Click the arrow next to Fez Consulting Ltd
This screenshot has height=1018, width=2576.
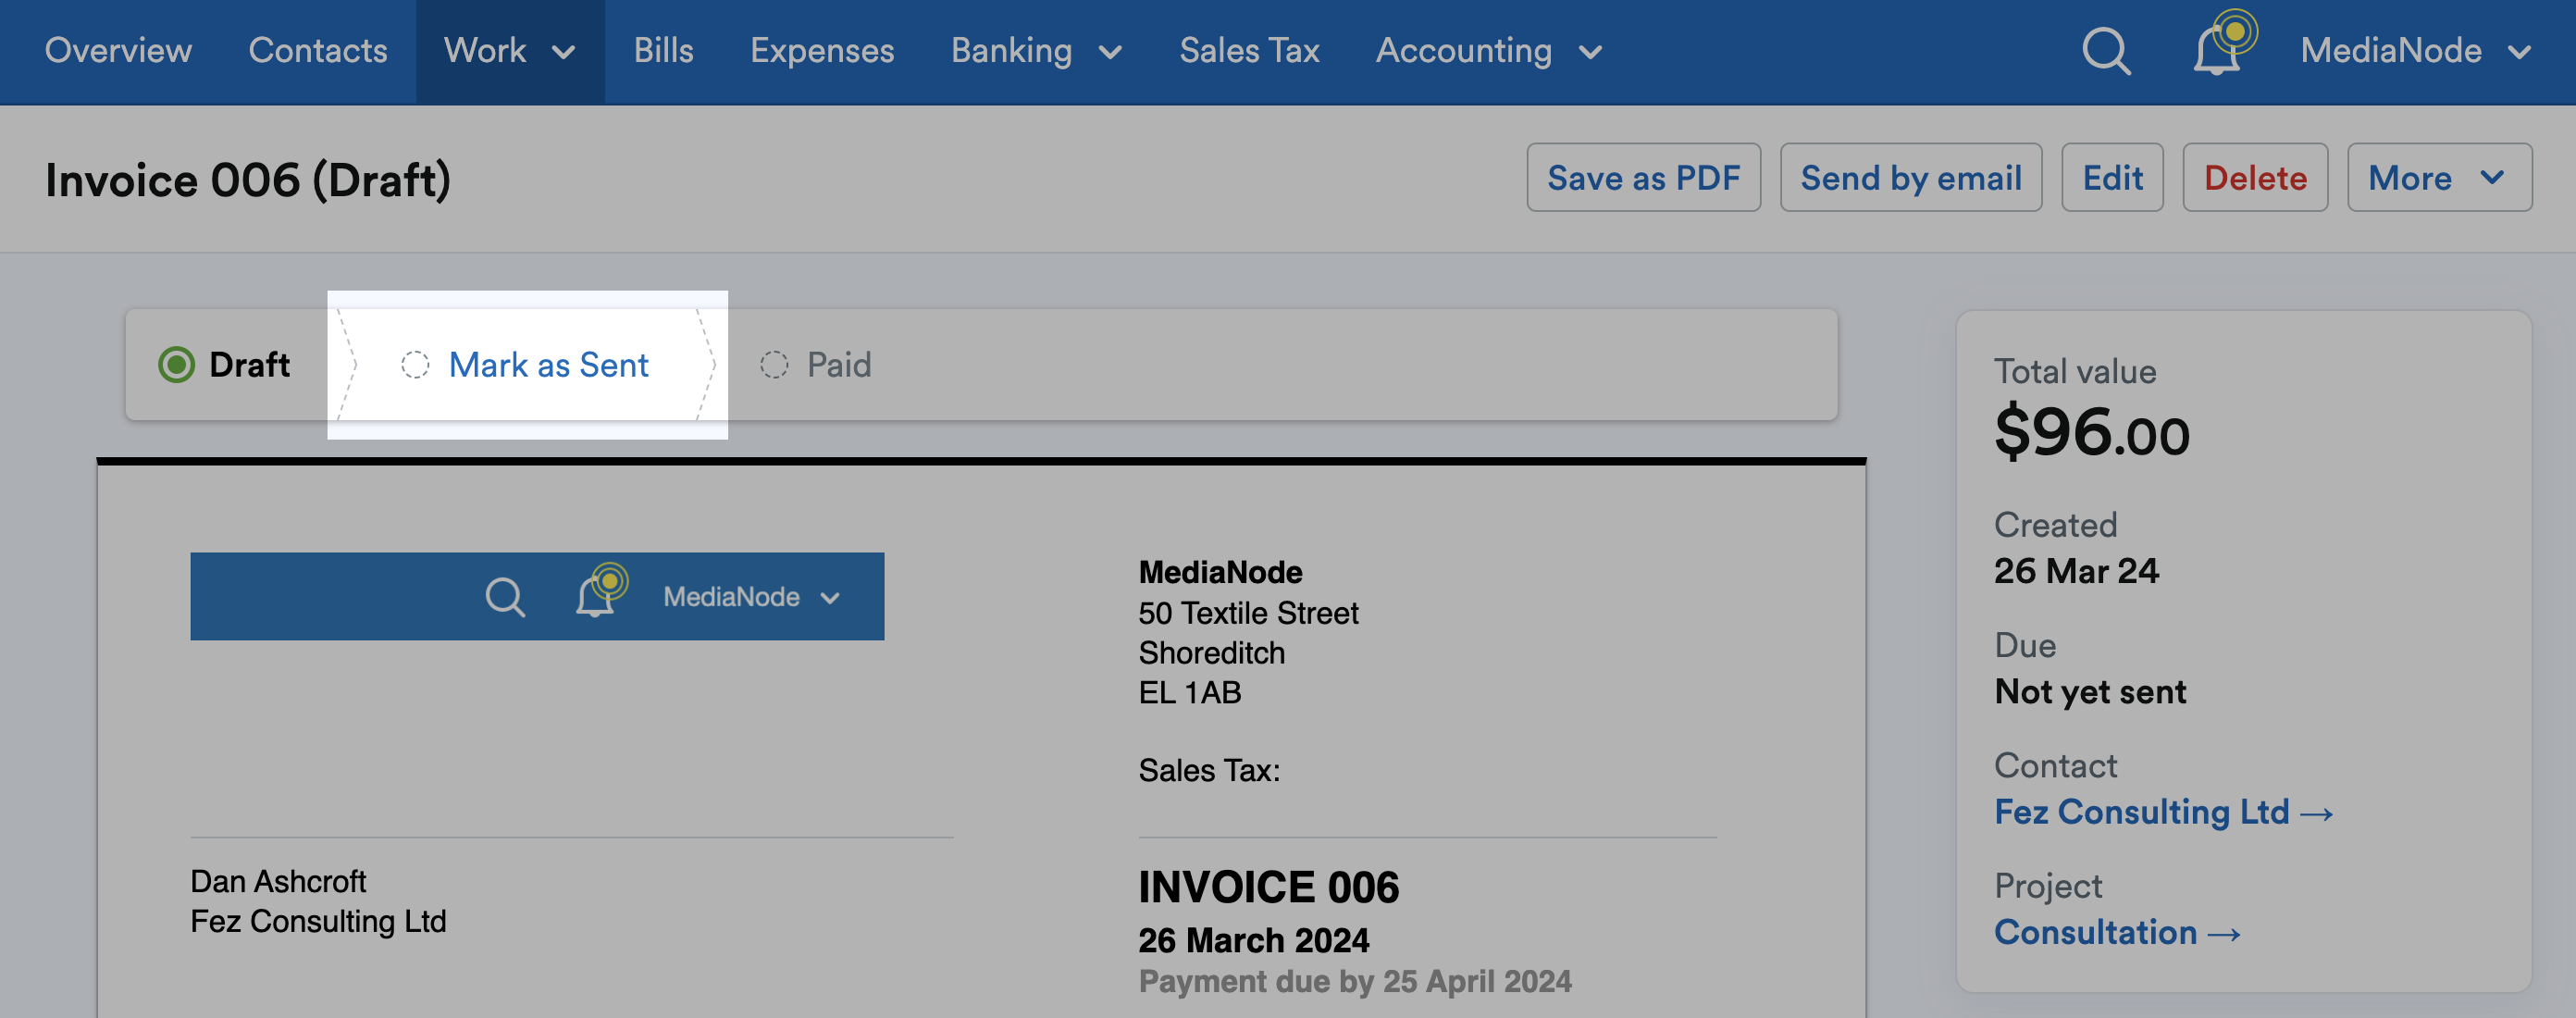pos(2316,814)
